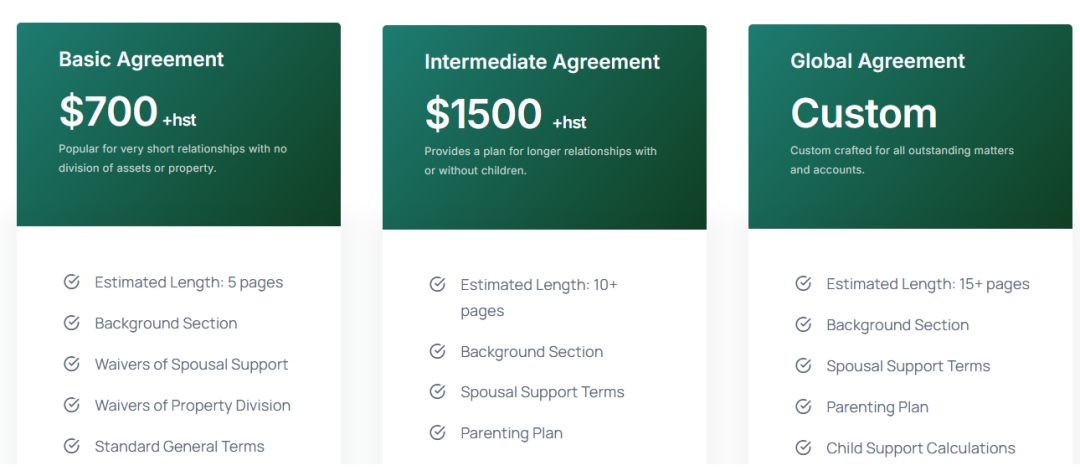Click checkmark beside Global plan Spousal Support Terms
The width and height of the screenshot is (1080, 476).
pyautogui.click(x=803, y=366)
